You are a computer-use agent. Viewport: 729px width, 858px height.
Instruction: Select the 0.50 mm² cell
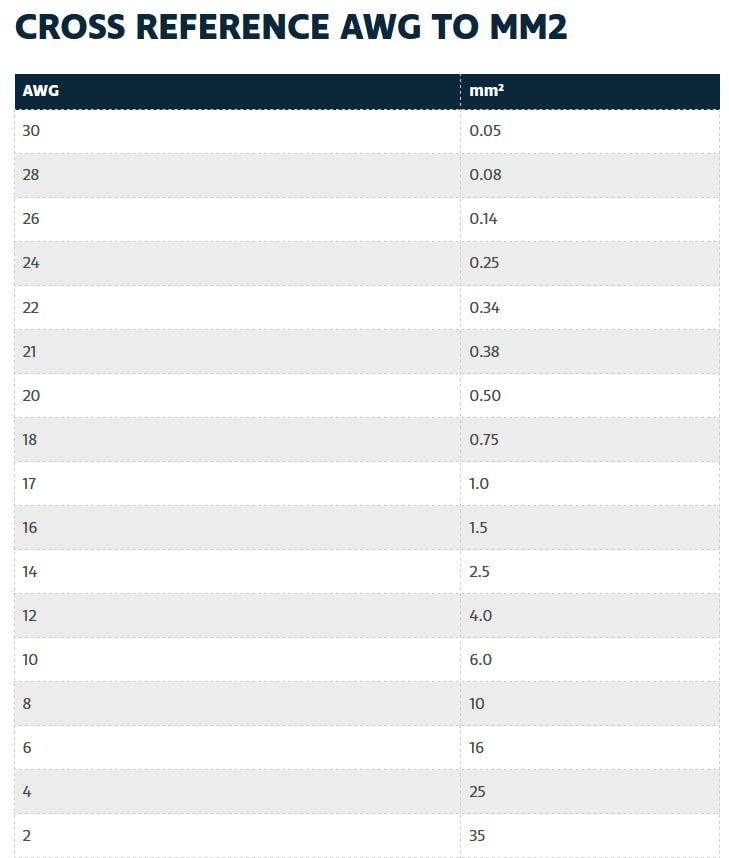click(x=485, y=395)
